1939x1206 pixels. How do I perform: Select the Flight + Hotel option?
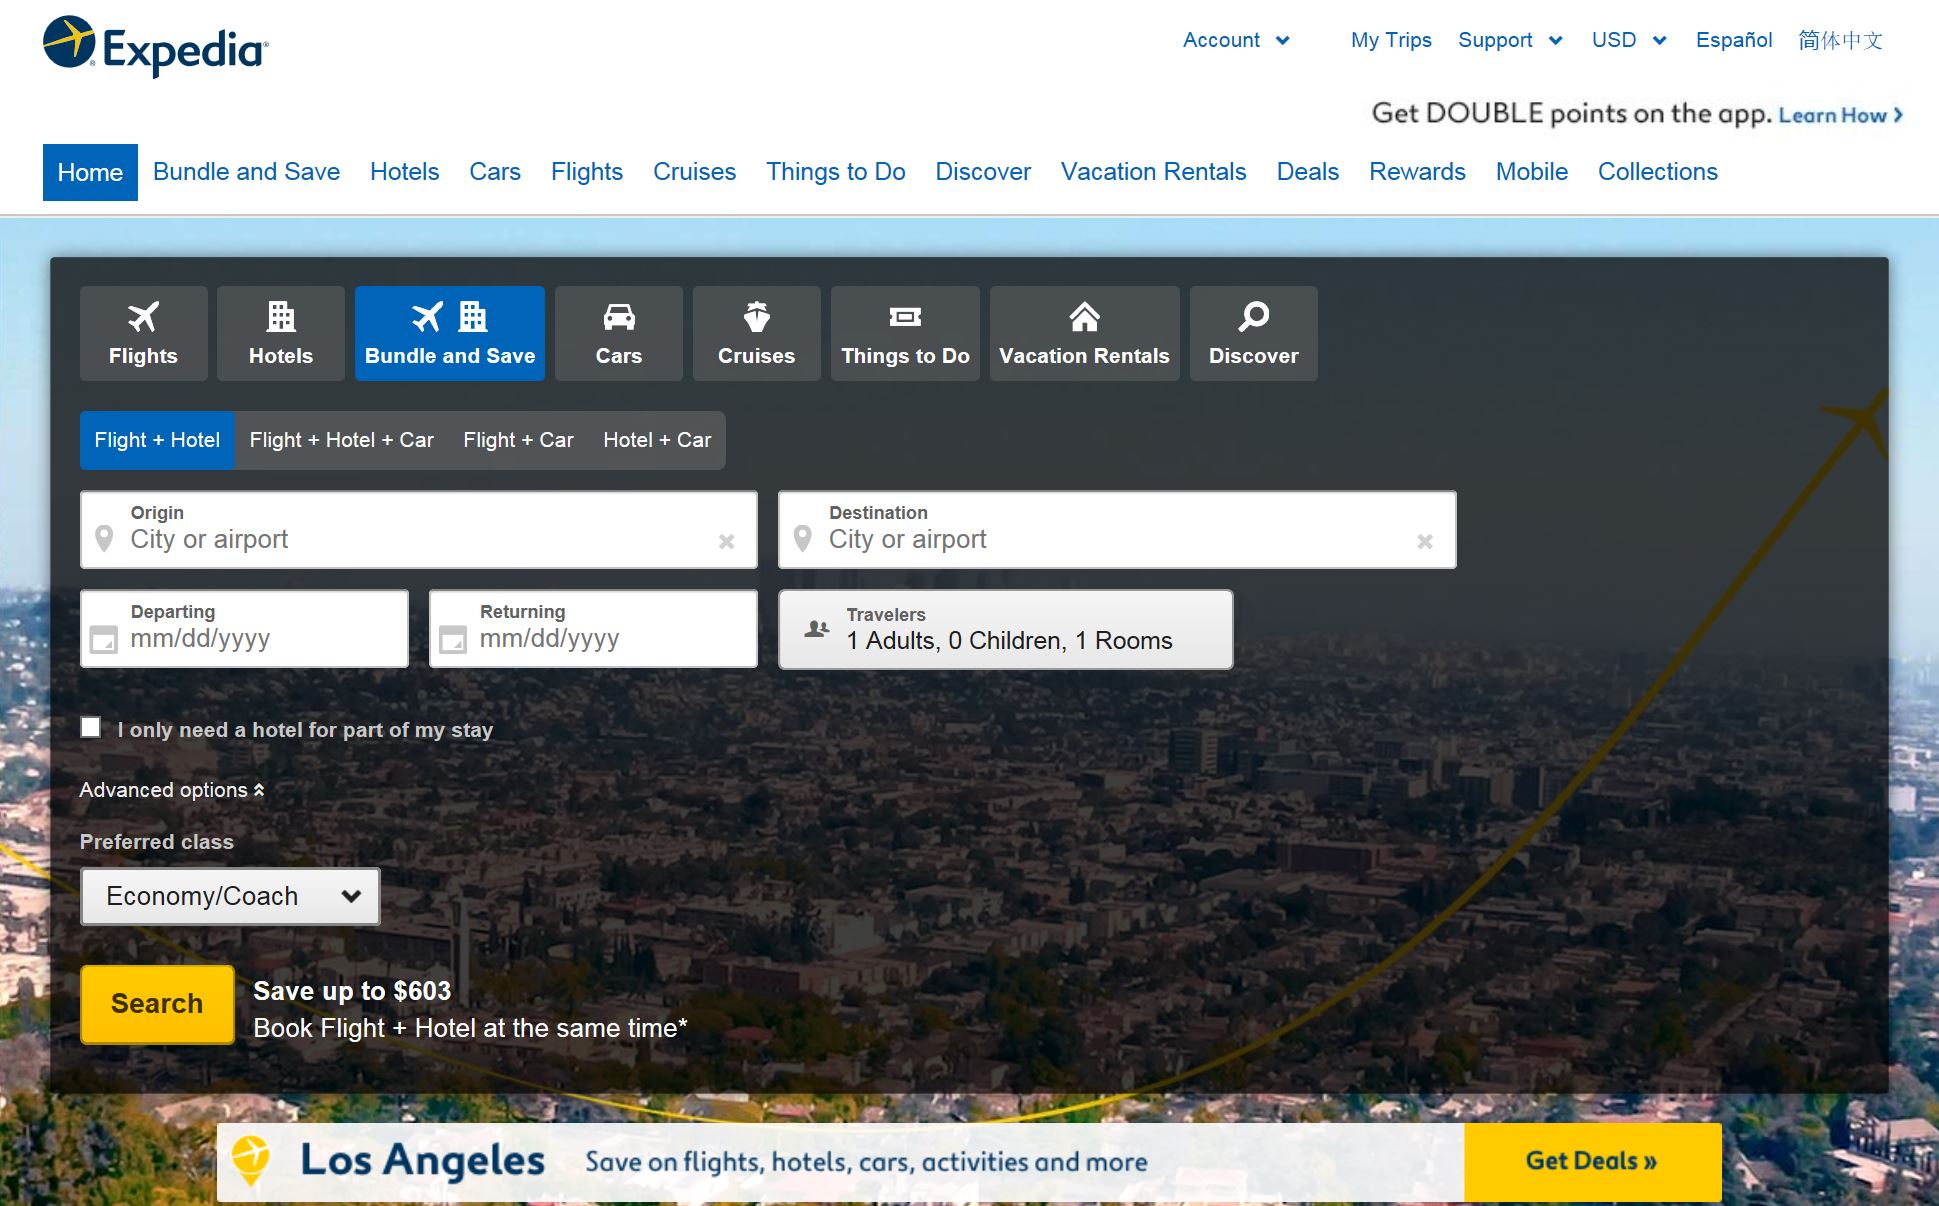point(157,440)
